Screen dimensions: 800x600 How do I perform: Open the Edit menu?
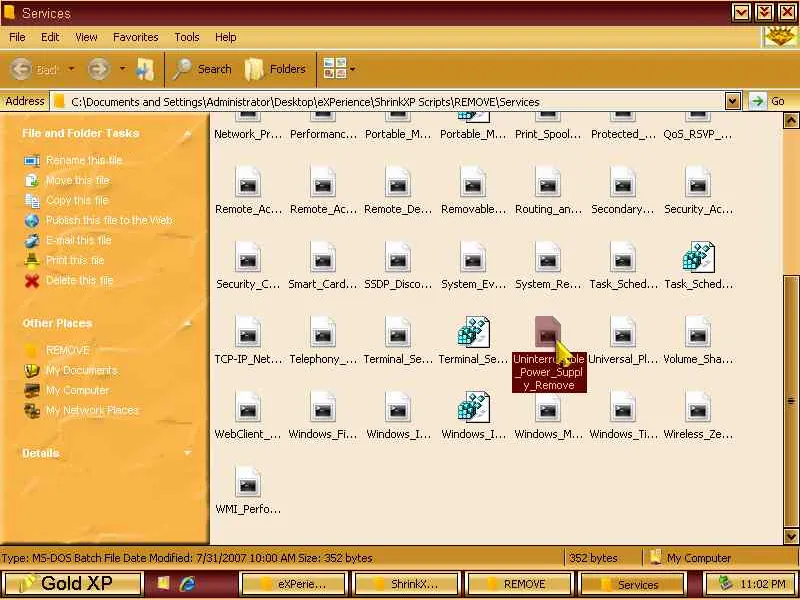[50, 37]
